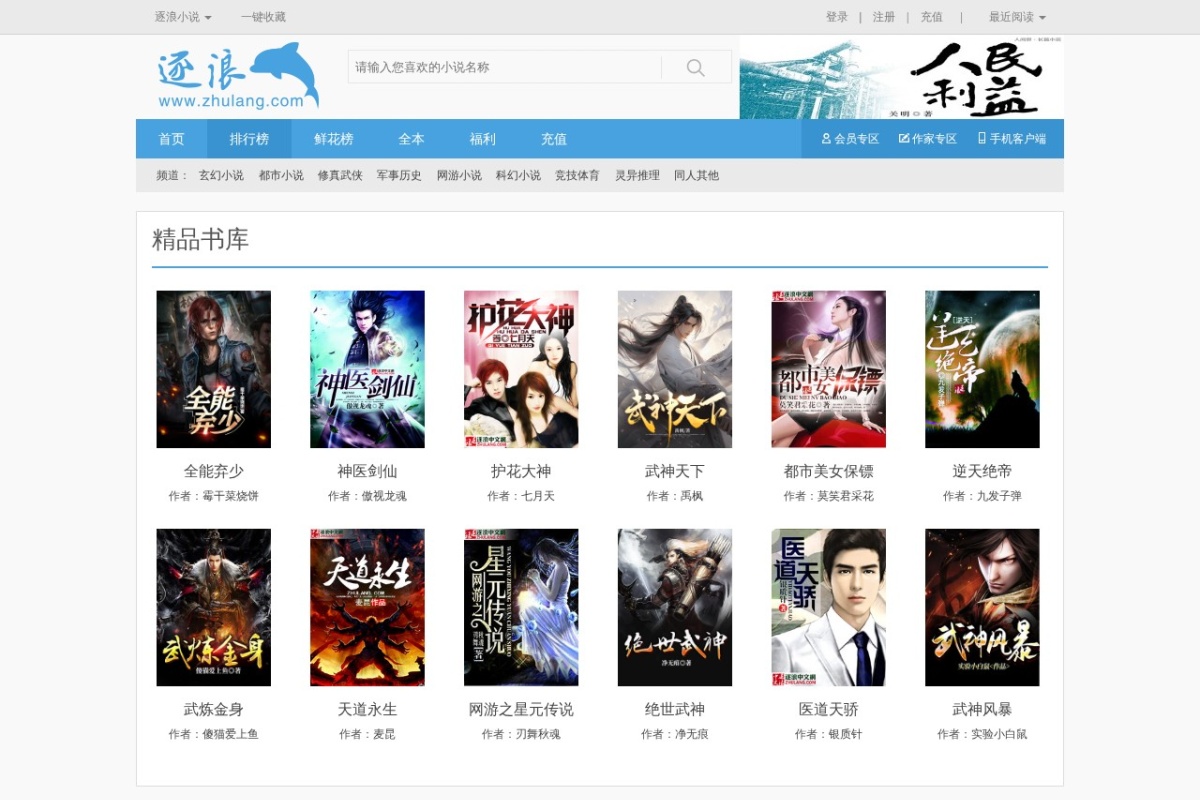Open the 护花大神 book cover
Screen dimensions: 1200x800
[521, 369]
